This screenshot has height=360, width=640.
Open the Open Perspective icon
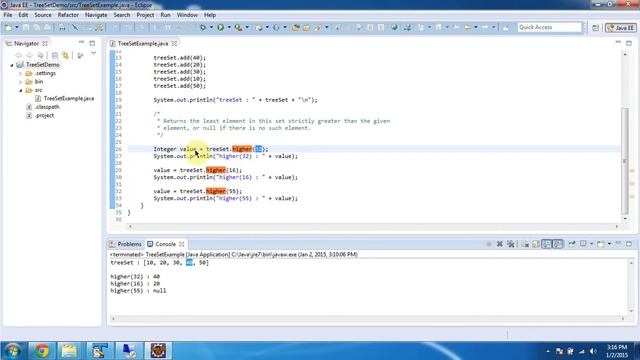[x=596, y=27]
